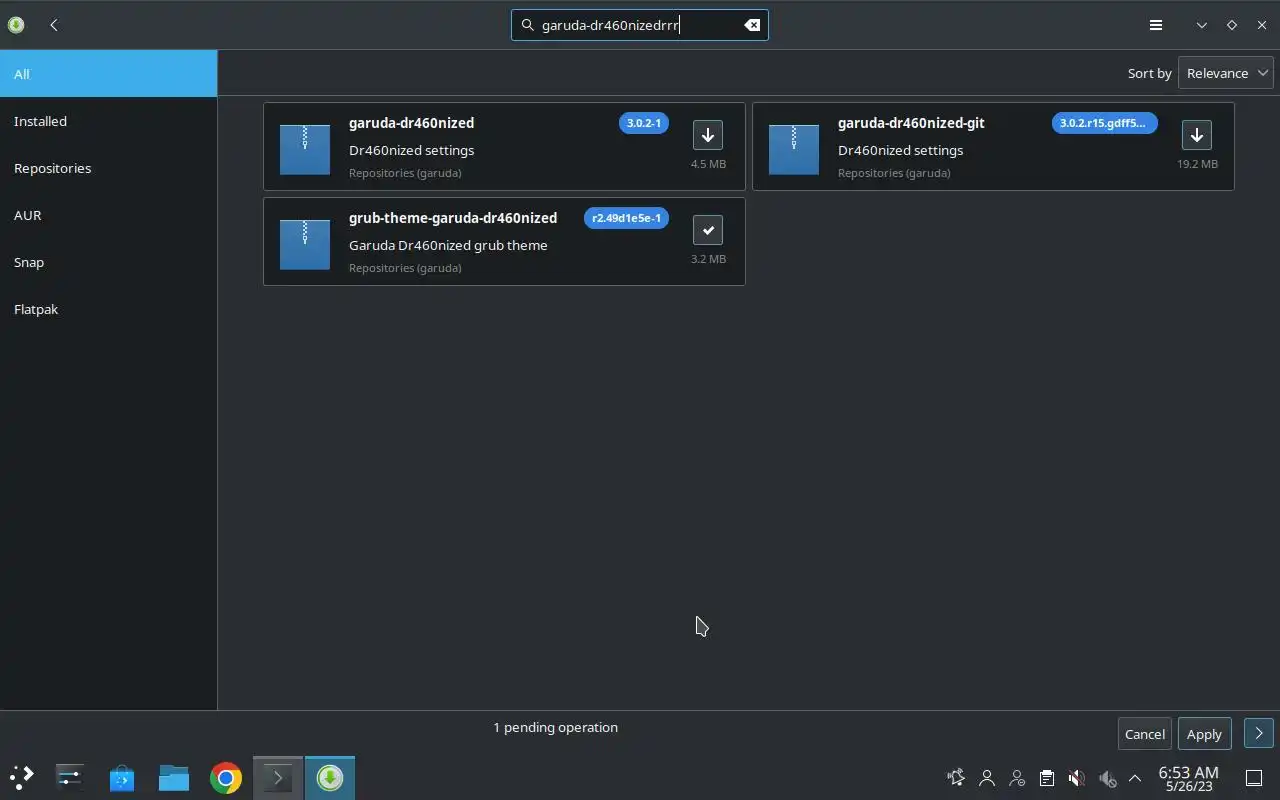
Task: Click the Pamac taskbar entry
Action: point(330,777)
